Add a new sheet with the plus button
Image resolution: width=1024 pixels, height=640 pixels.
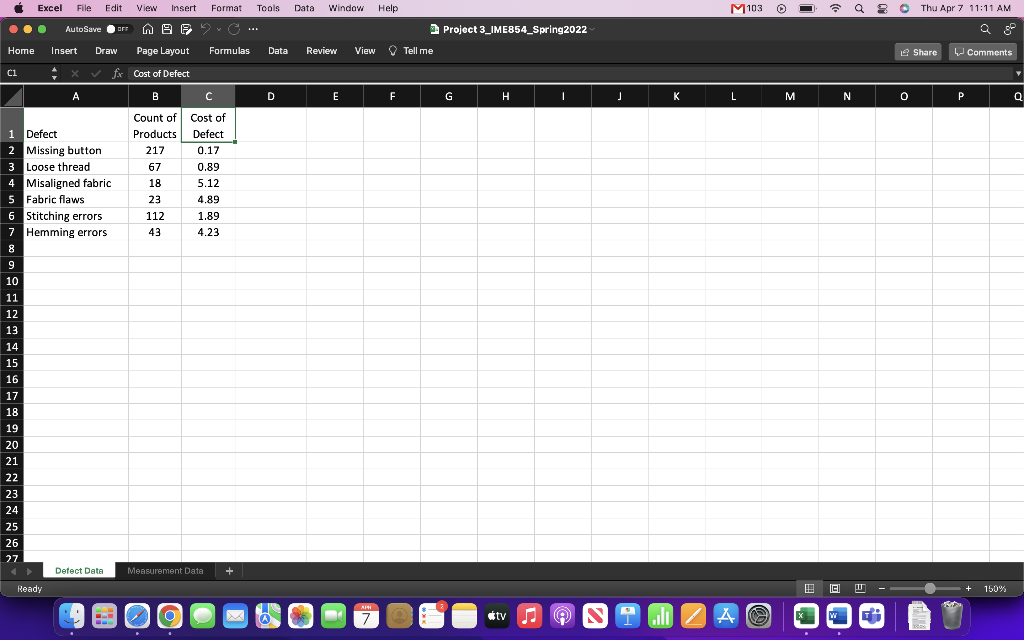pyautogui.click(x=228, y=570)
